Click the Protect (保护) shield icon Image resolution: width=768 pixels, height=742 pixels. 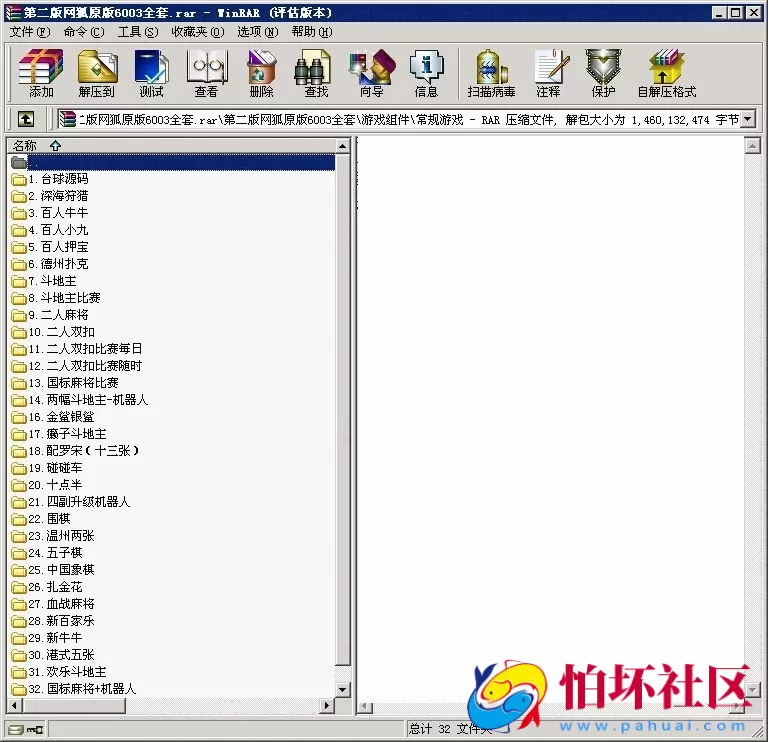click(x=603, y=72)
